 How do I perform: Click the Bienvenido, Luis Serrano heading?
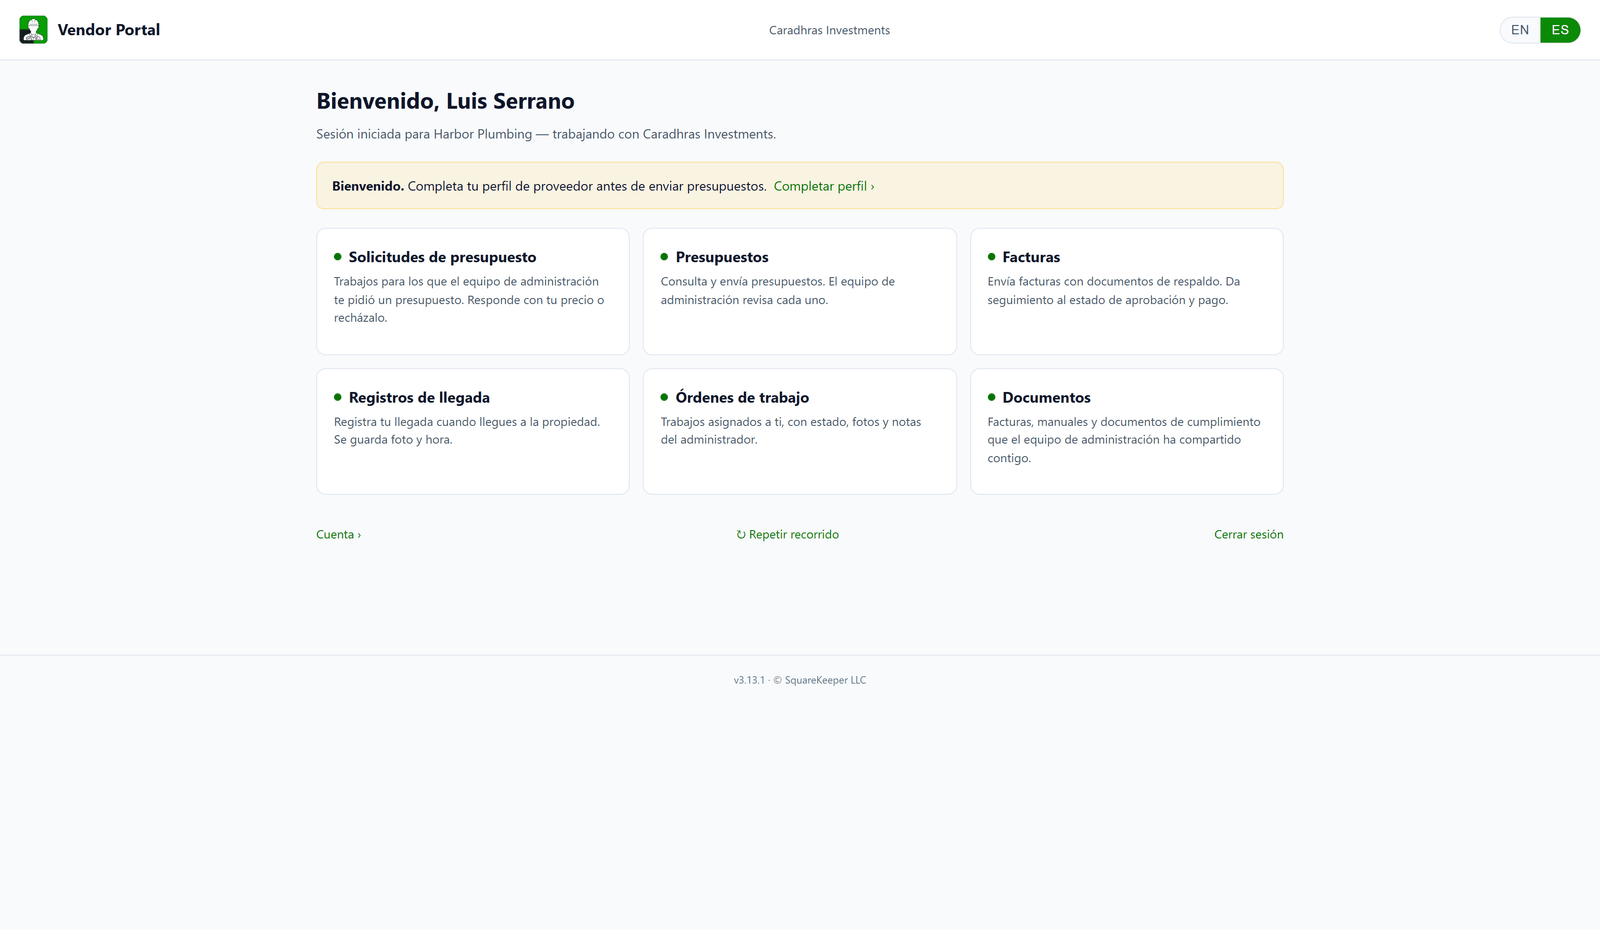(x=445, y=101)
